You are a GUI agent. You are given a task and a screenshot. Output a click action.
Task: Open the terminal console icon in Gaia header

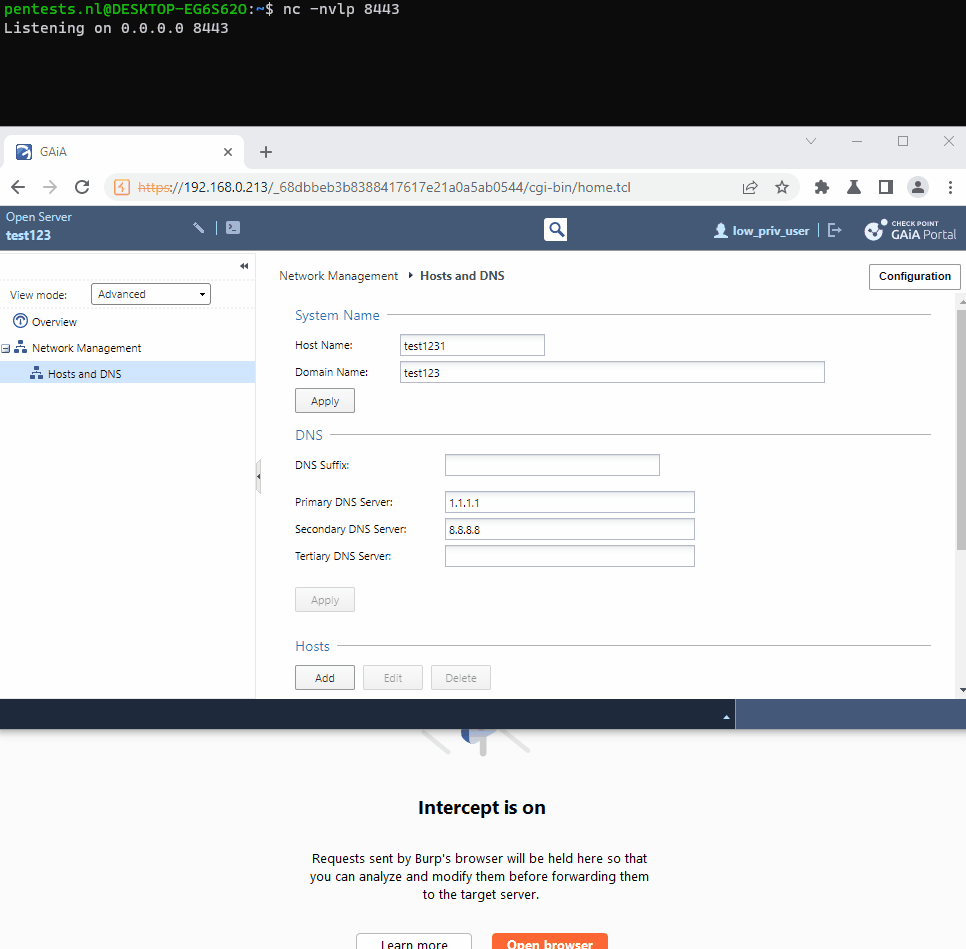tap(232, 228)
